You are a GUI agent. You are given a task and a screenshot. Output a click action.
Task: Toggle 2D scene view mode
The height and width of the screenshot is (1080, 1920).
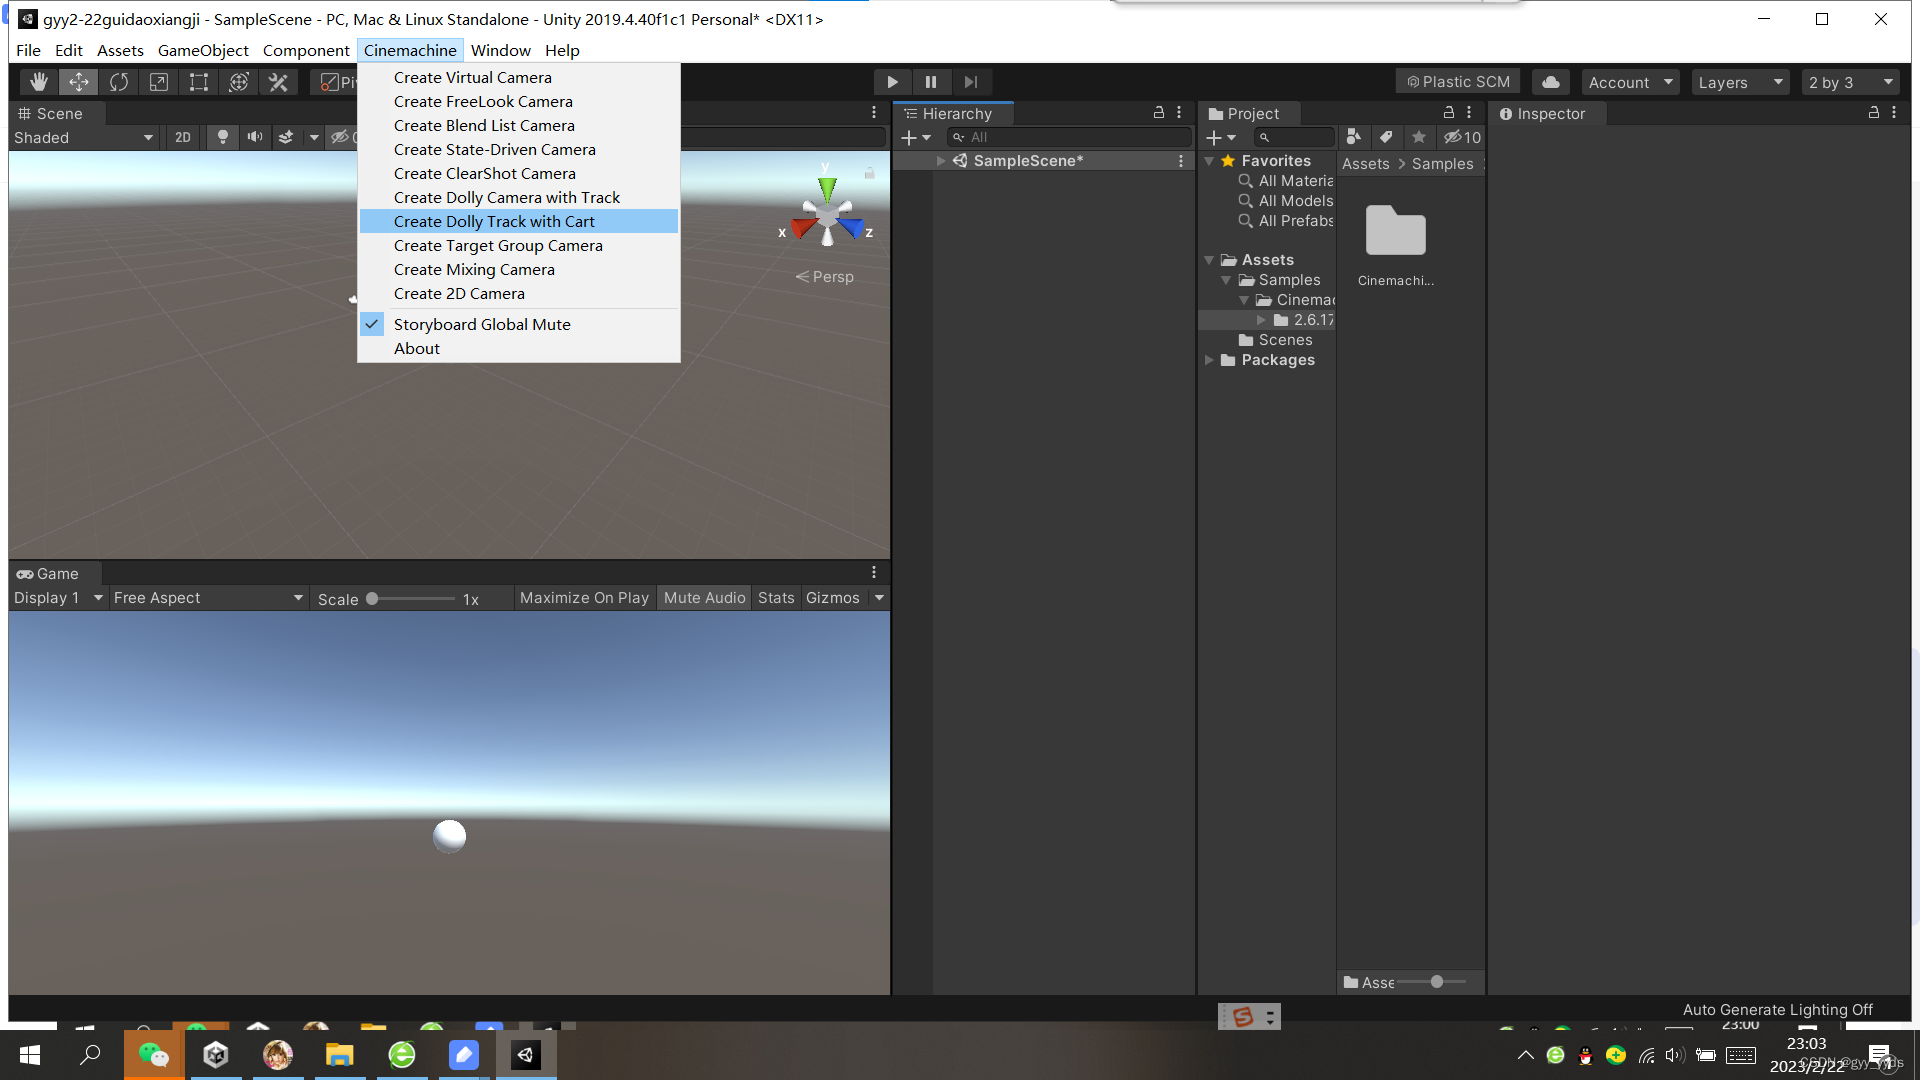point(182,137)
